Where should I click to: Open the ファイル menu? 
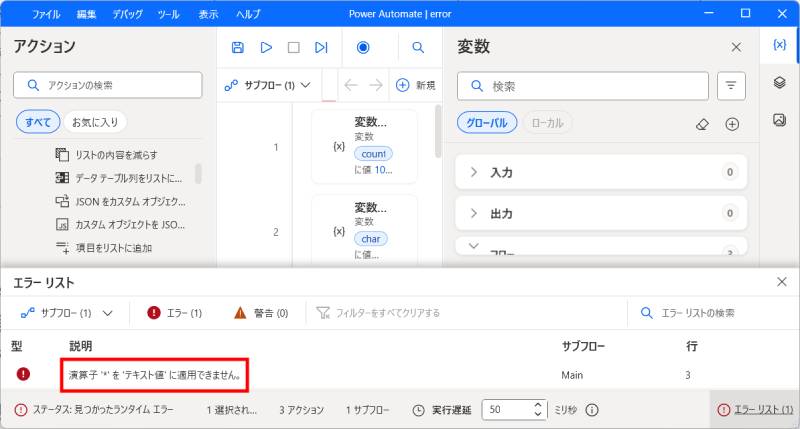point(46,14)
